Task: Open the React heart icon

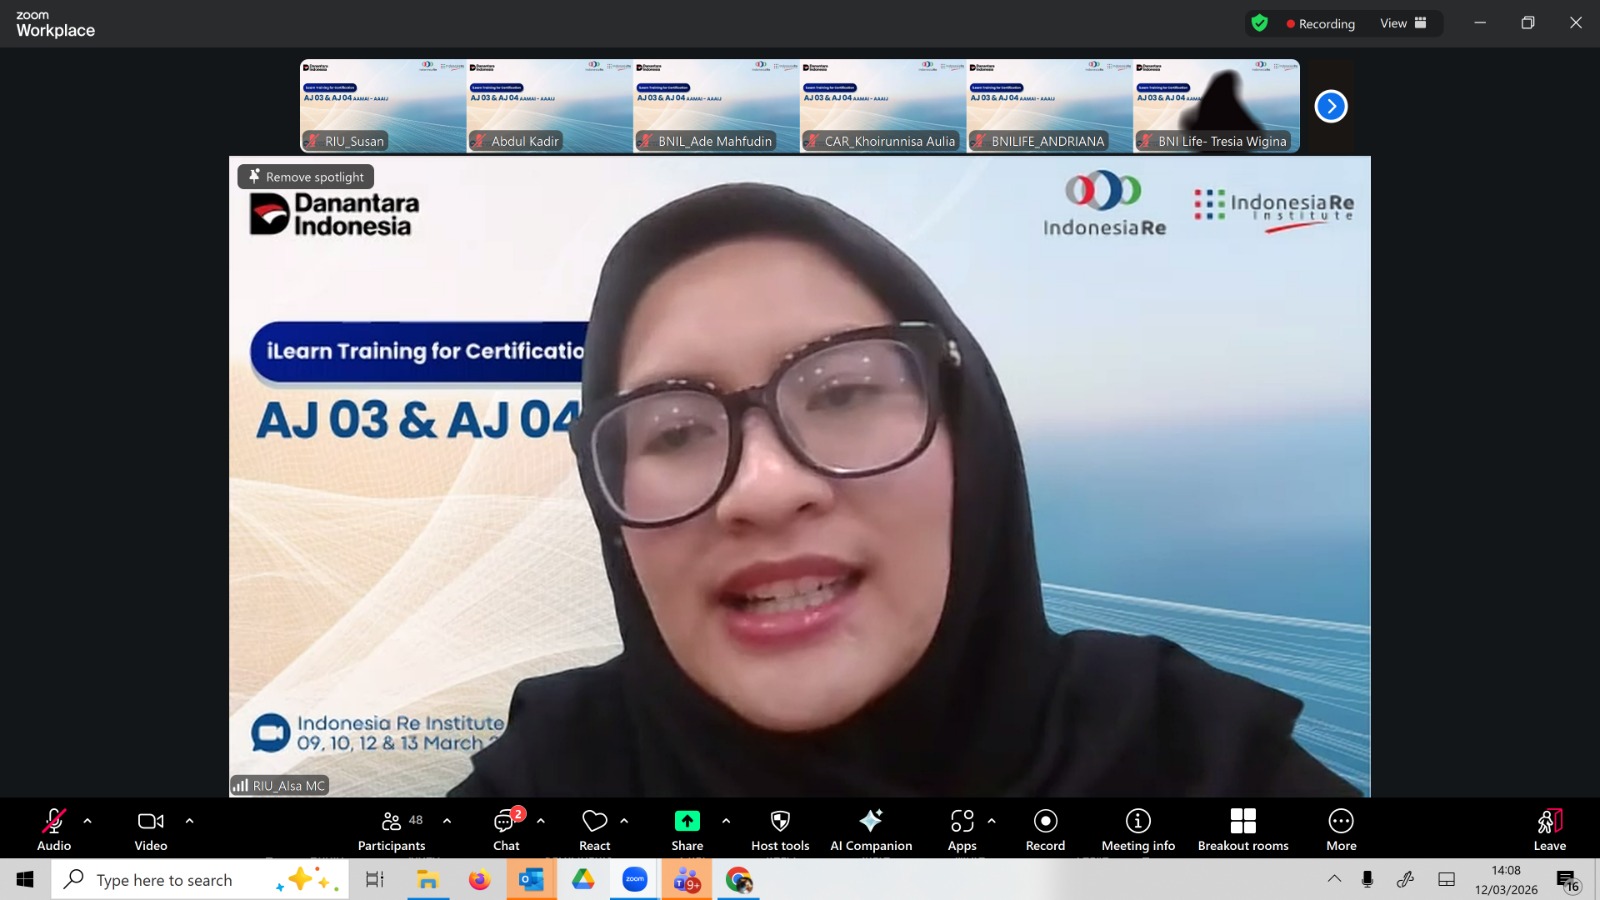Action: tap(595, 821)
